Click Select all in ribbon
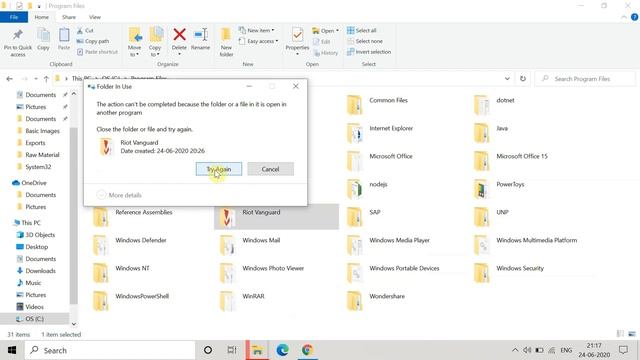This screenshot has height=360, width=640. pos(362,31)
